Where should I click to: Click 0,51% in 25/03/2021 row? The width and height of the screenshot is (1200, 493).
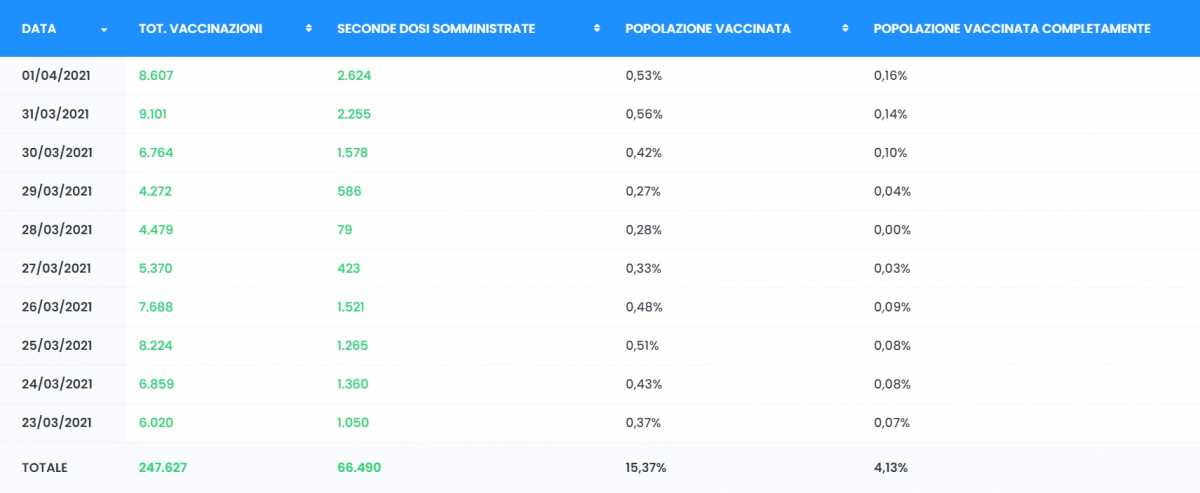[642, 346]
